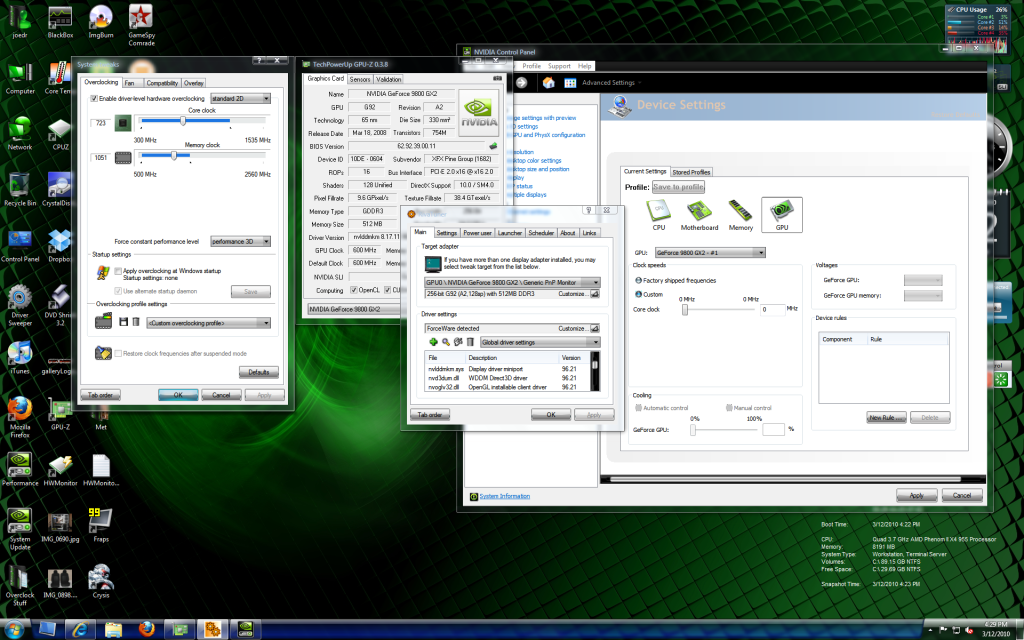Open the System Information link

pyautogui.click(x=505, y=496)
